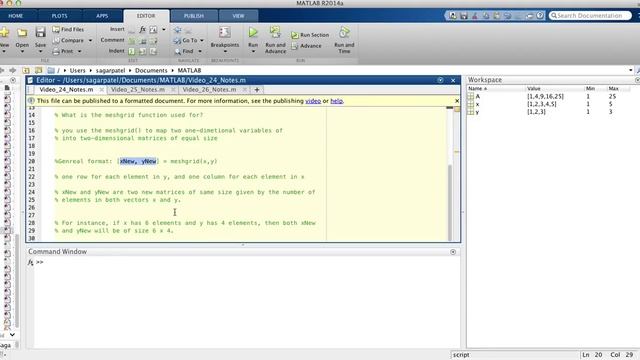
Task: Dismiss the publish info banner
Action: pos(457,100)
